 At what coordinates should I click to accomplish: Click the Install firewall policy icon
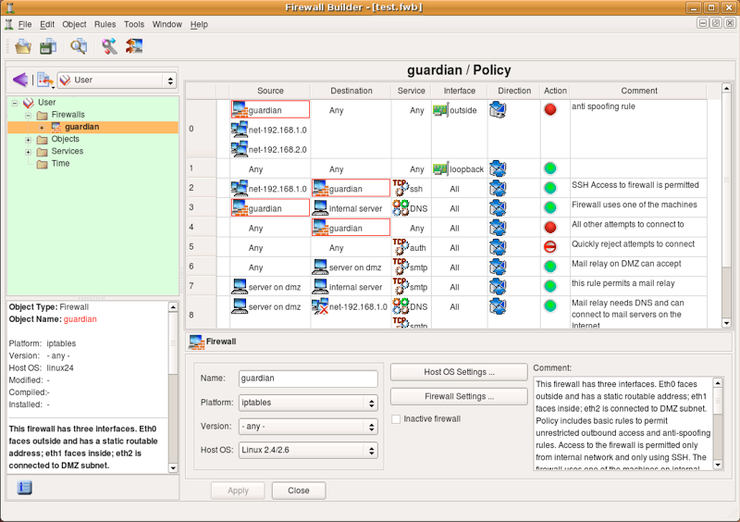pos(134,46)
